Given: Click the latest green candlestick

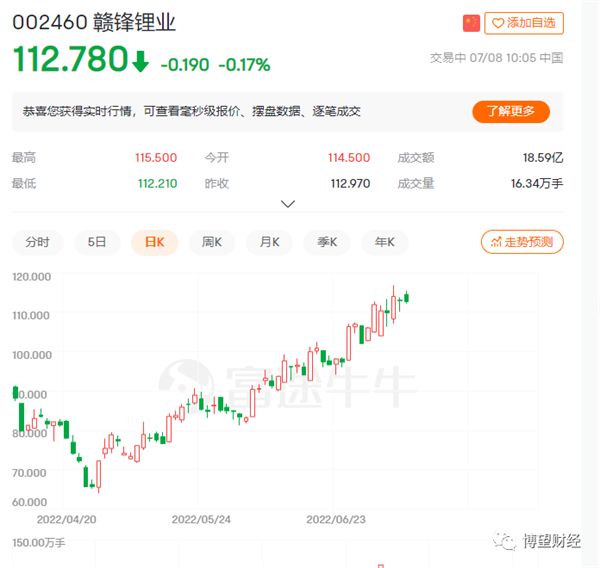Looking at the screenshot, I should coord(406,297).
